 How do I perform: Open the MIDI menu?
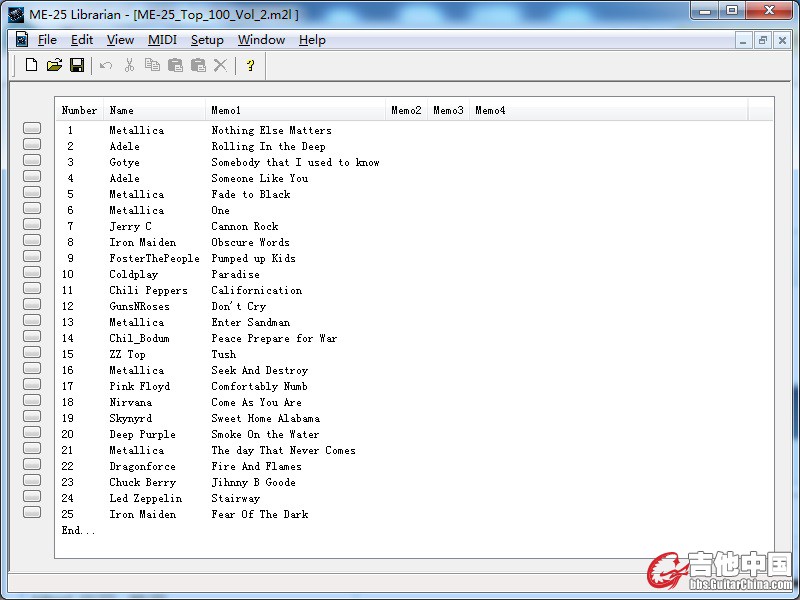pyautogui.click(x=162, y=40)
